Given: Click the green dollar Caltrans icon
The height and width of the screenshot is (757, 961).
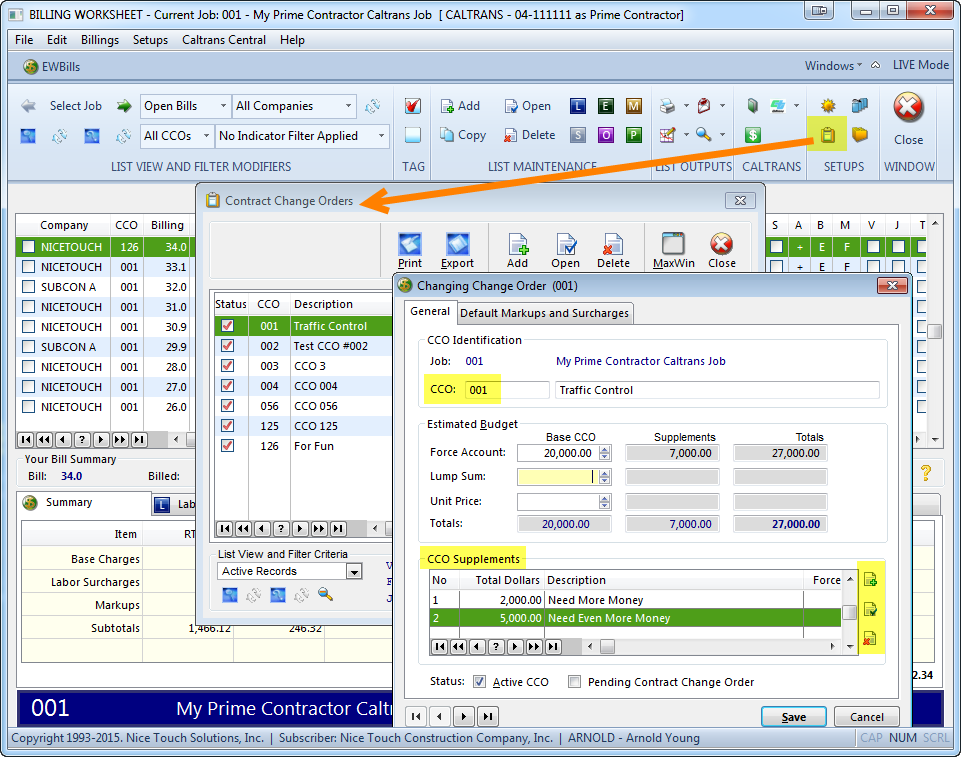Looking at the screenshot, I should pos(753,135).
